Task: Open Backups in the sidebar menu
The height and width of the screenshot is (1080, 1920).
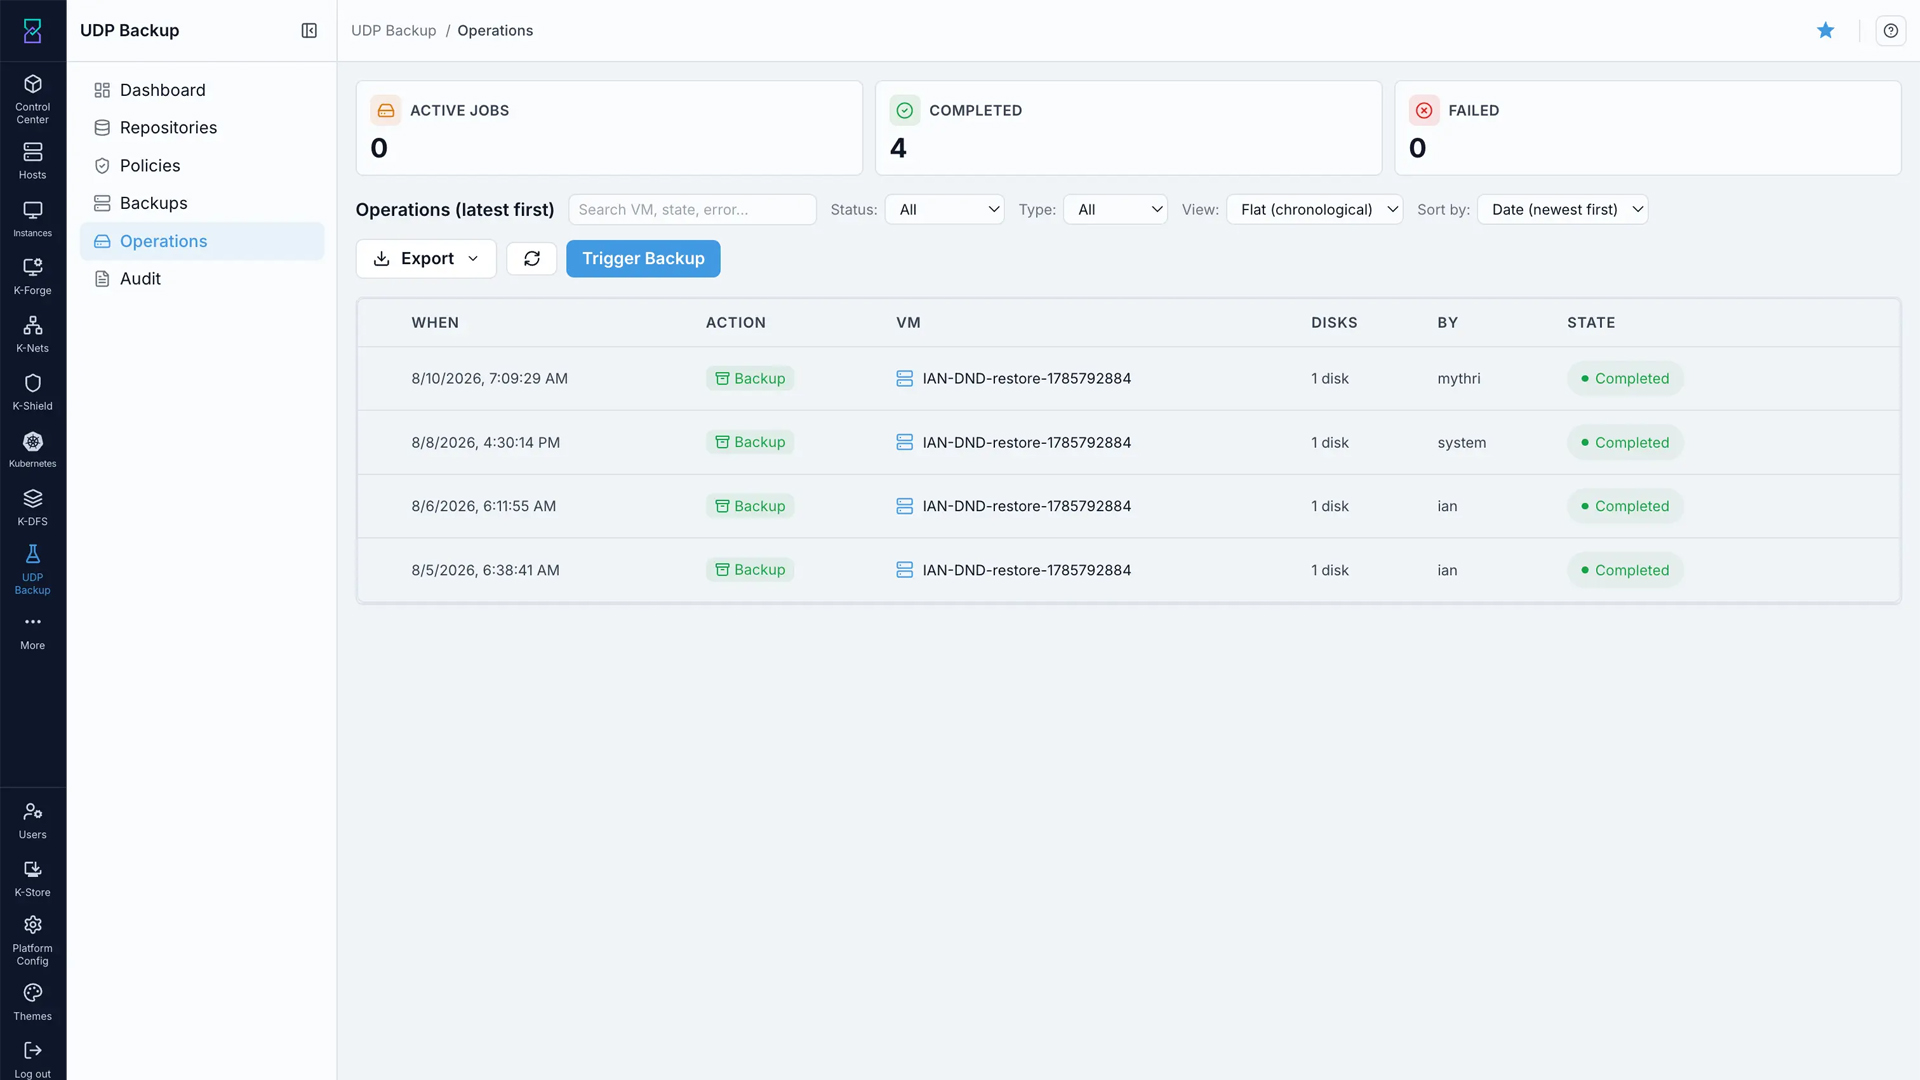Action: coord(202,203)
